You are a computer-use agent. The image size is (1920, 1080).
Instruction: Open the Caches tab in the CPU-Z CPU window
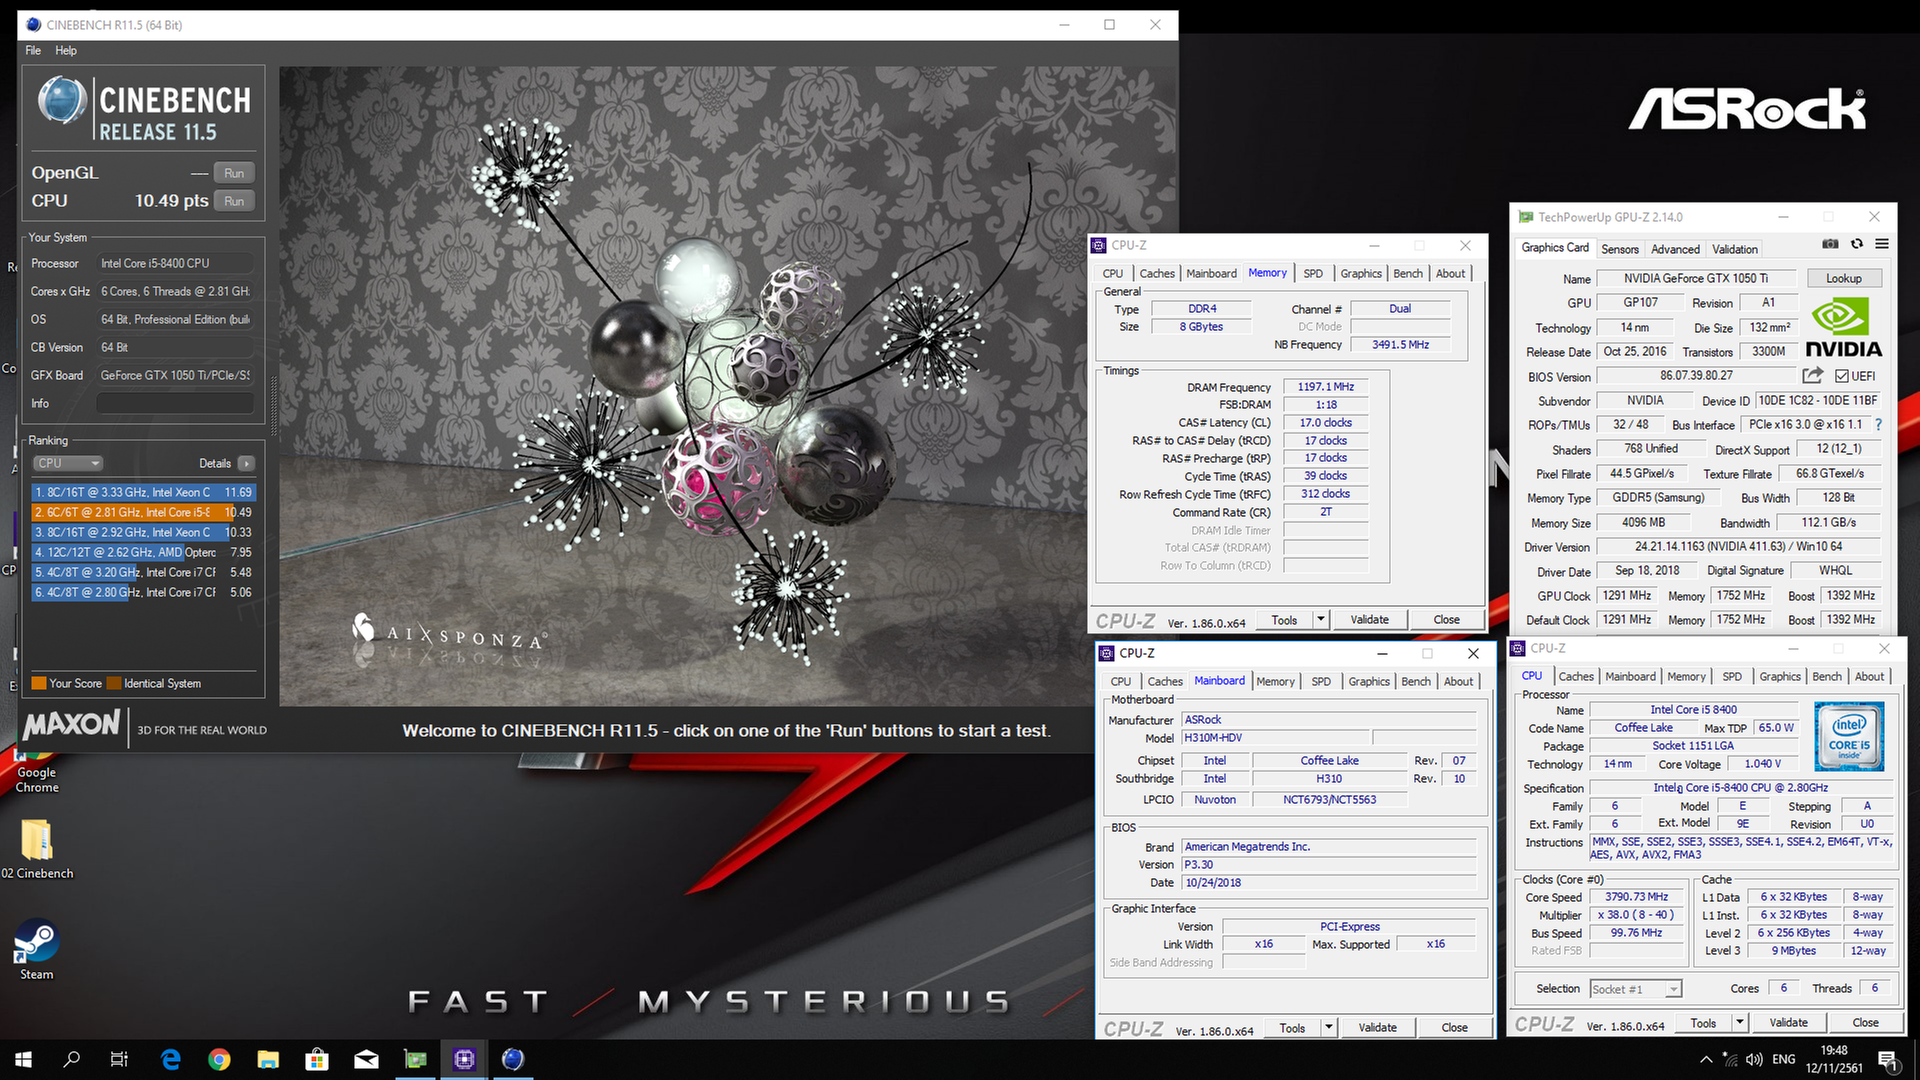click(1576, 676)
